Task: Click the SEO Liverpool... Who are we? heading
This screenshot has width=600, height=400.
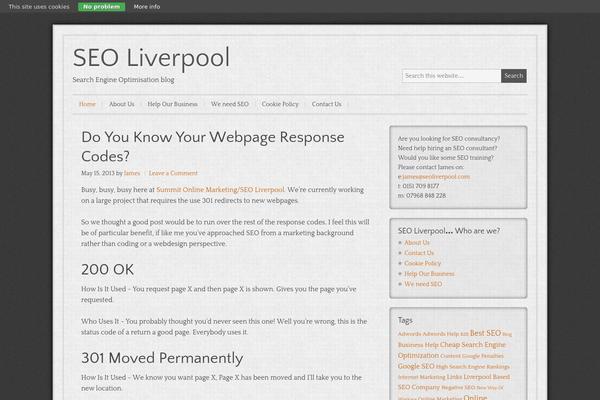Action: [x=449, y=231]
